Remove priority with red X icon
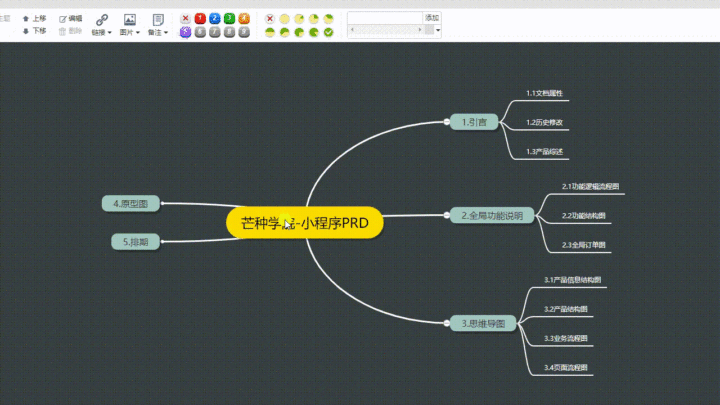The image size is (720, 405). (185, 18)
